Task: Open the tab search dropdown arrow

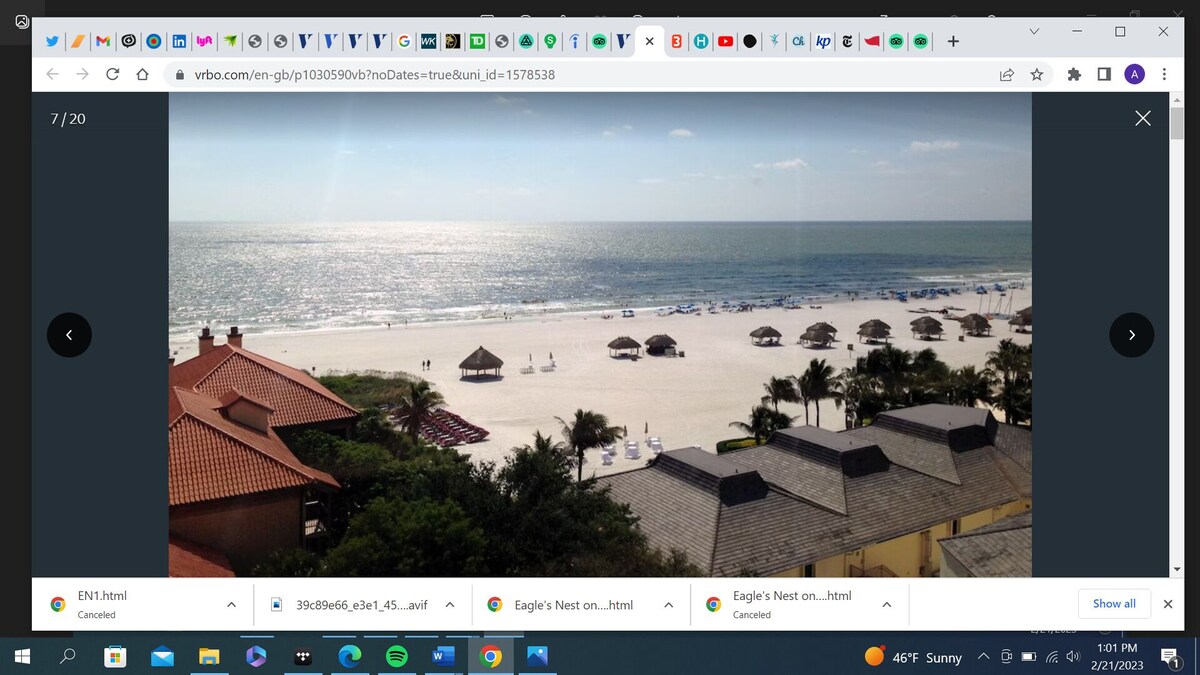Action: click(x=1034, y=32)
